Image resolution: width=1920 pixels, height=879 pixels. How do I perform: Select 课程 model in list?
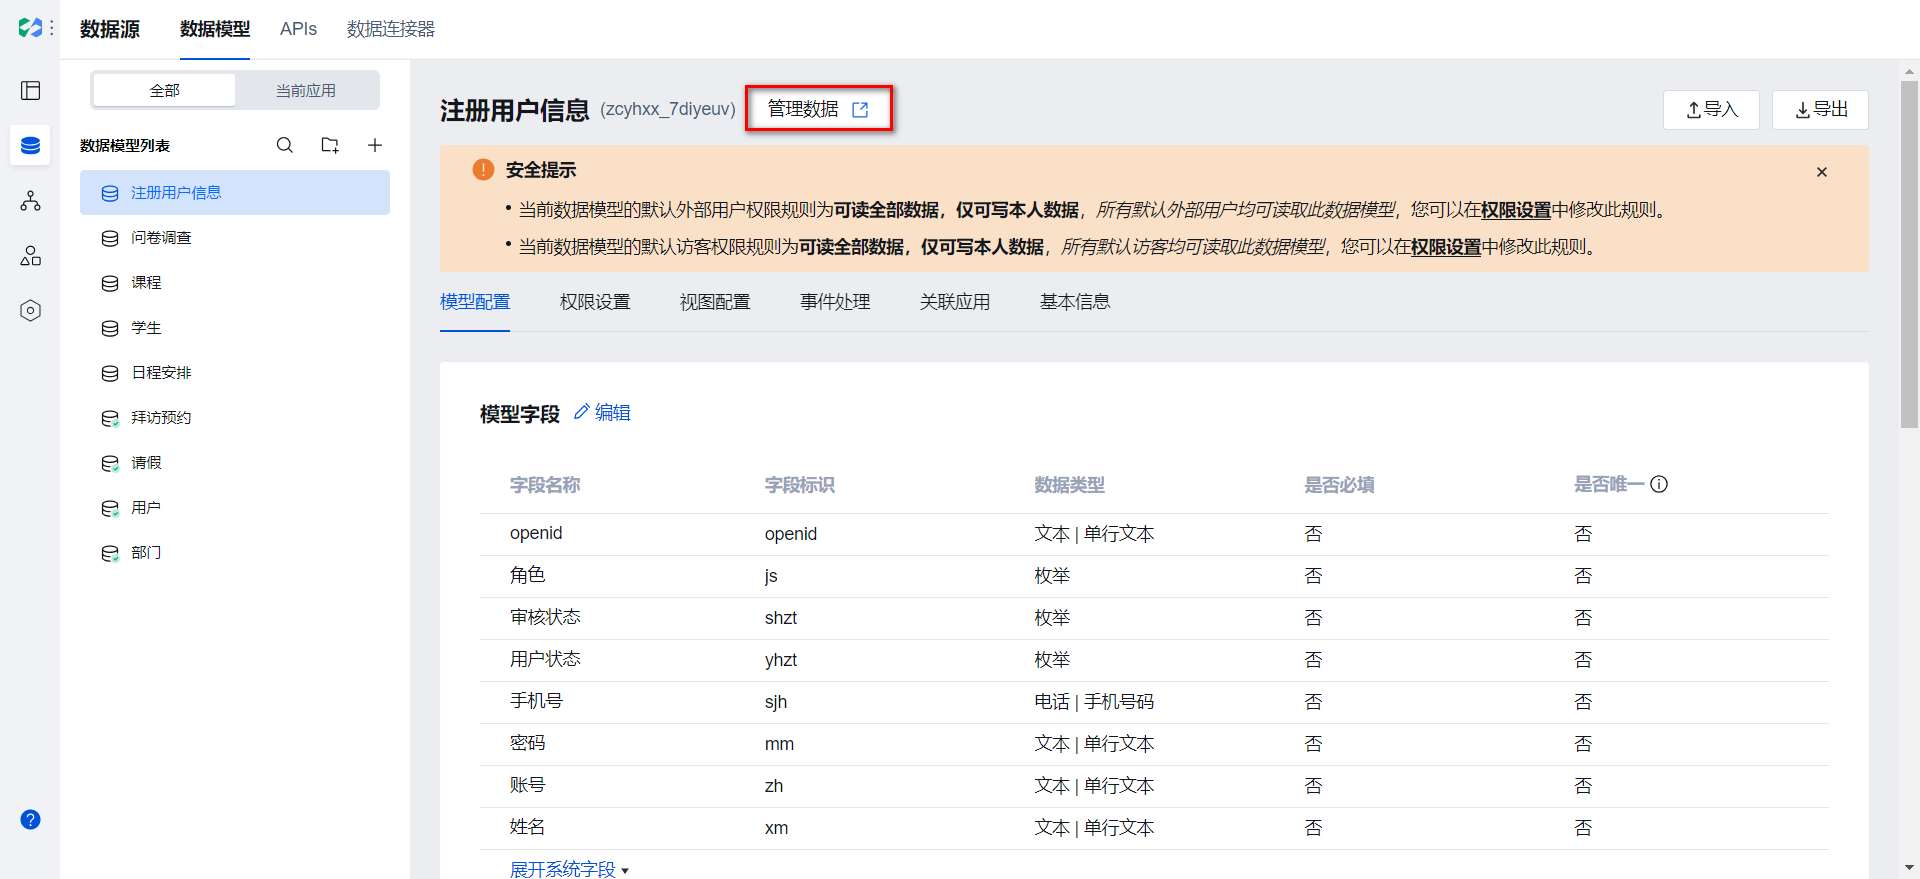[x=235, y=283]
